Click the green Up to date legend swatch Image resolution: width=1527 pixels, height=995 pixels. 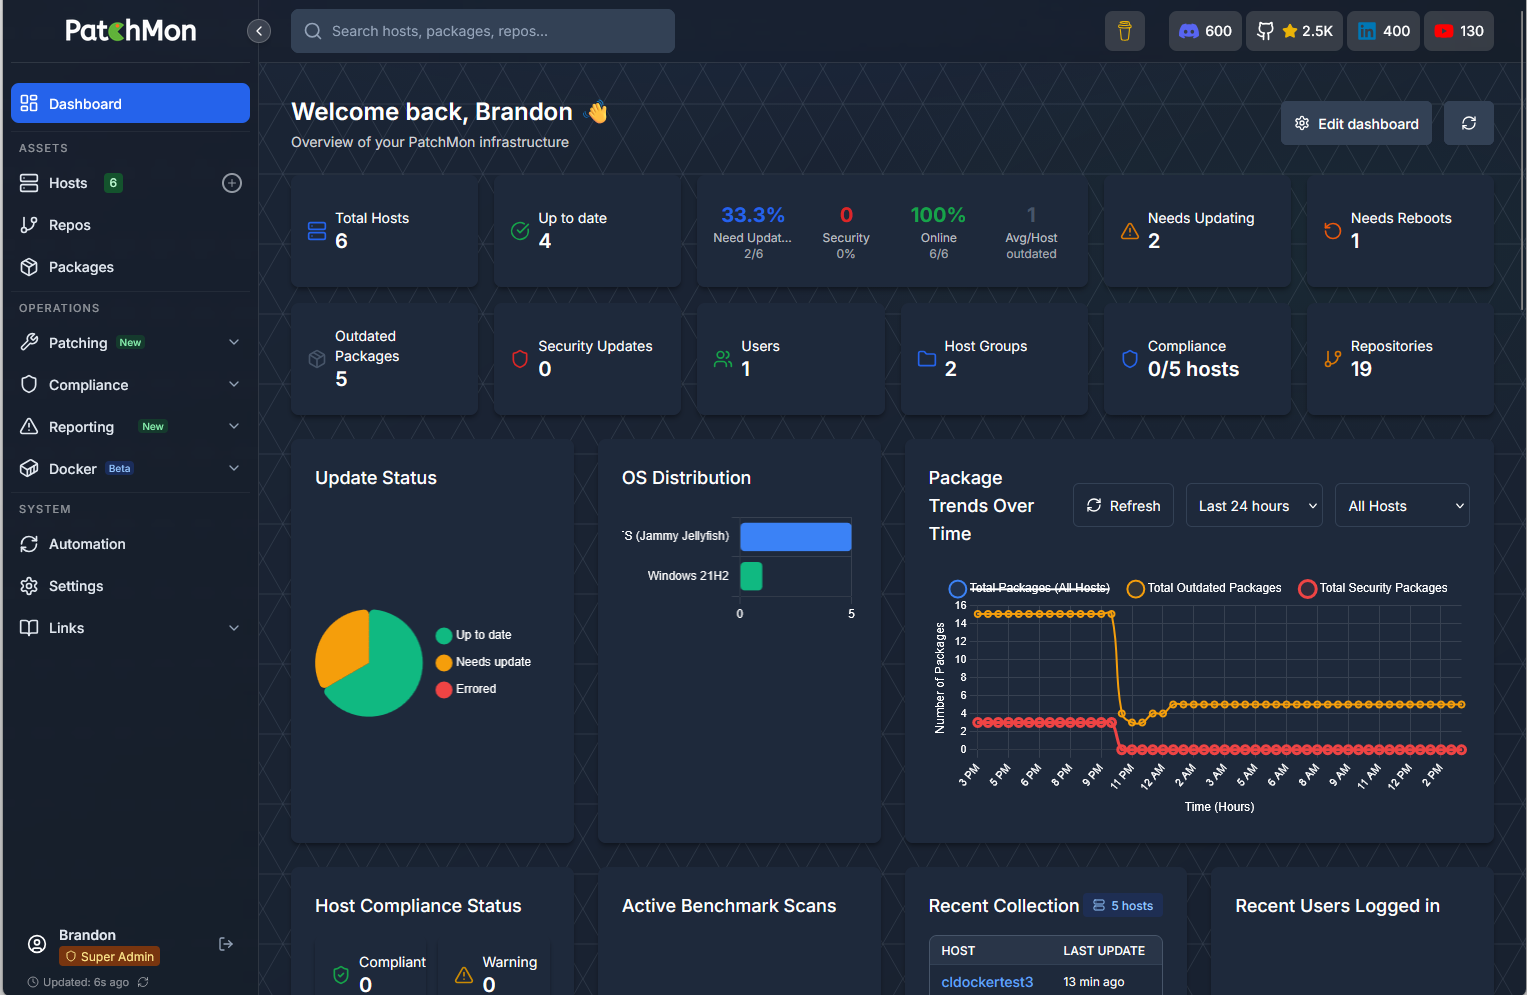click(444, 635)
